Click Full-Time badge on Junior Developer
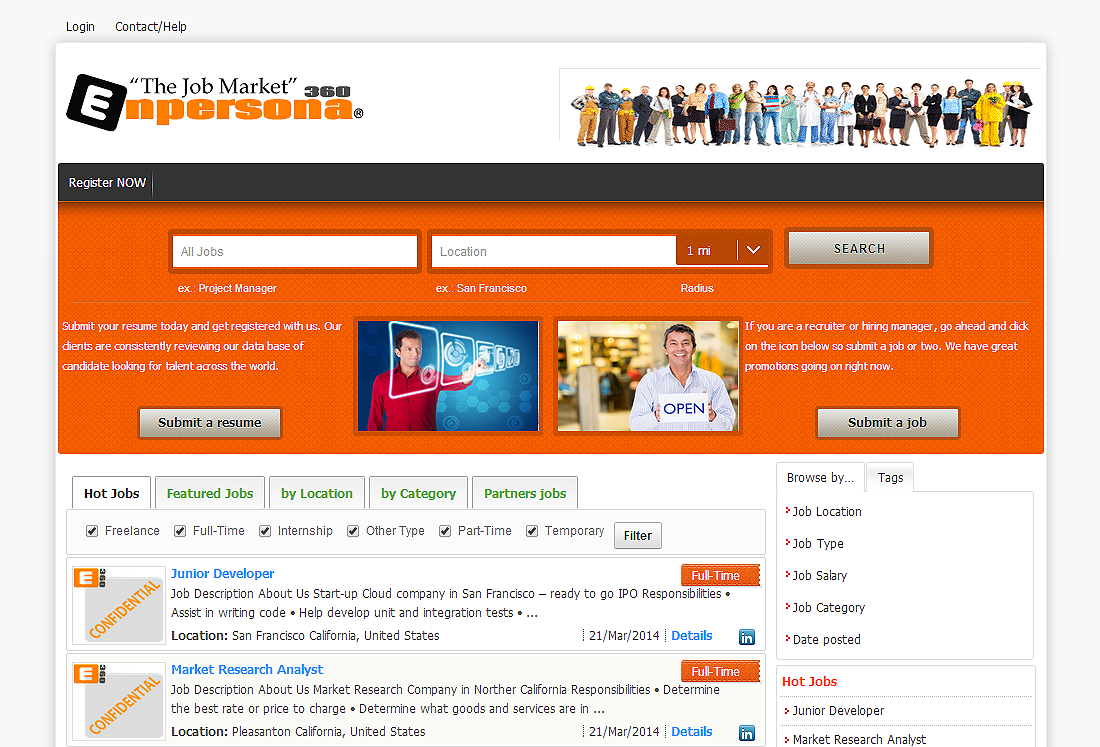The image size is (1100, 747). (x=720, y=575)
